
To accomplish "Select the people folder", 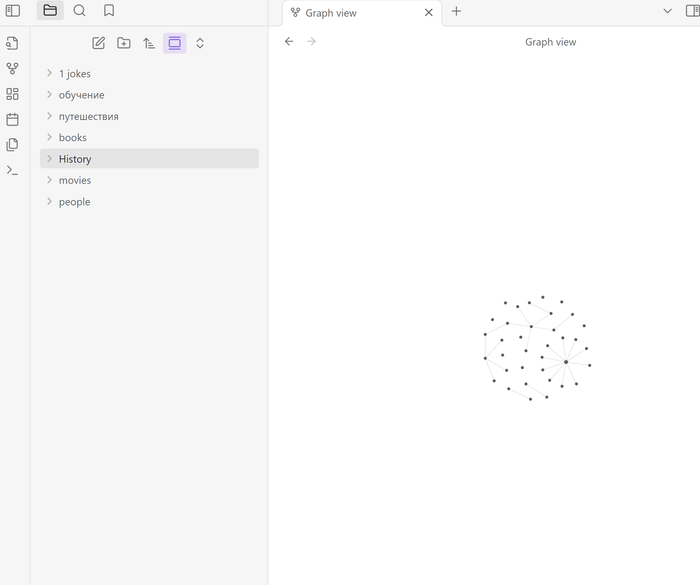I will (149, 201).
